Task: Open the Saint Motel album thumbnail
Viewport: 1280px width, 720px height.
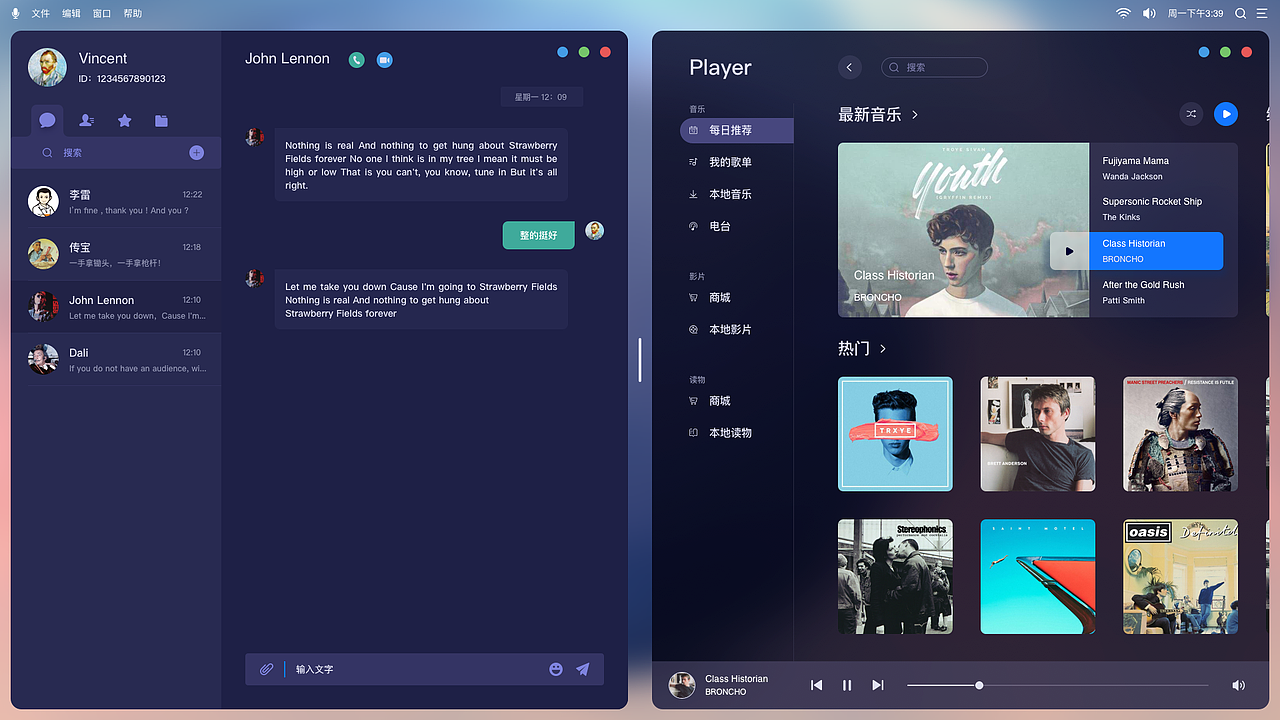Action: 1038,577
